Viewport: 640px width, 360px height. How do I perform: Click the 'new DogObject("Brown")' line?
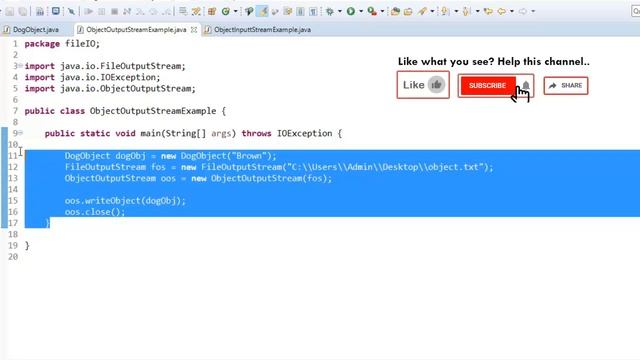(x=171, y=156)
